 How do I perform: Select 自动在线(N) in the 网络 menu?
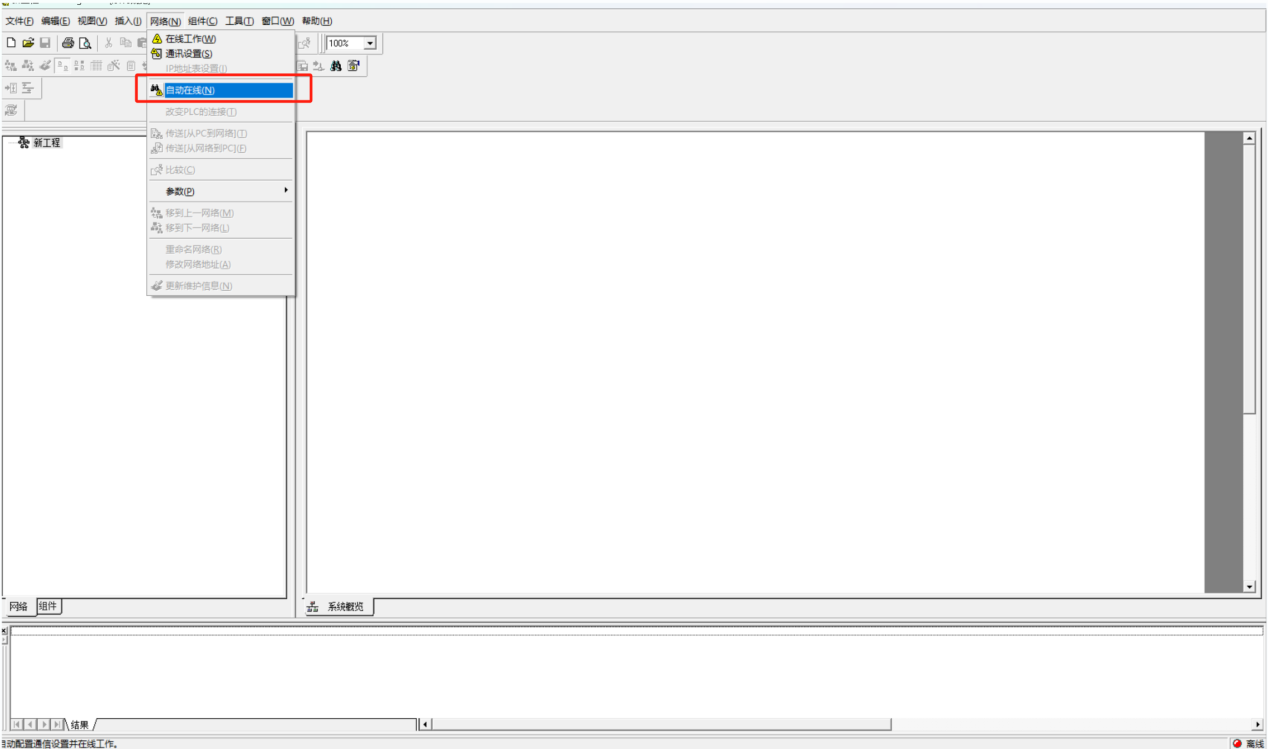(221, 90)
